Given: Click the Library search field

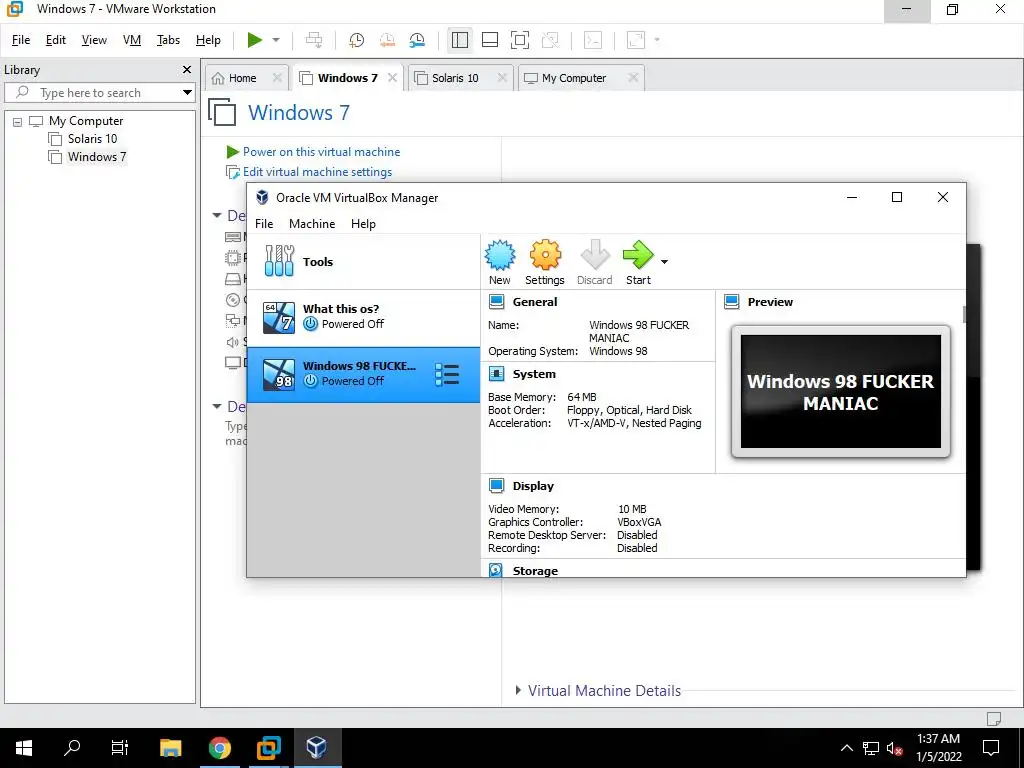Looking at the screenshot, I should point(99,93).
